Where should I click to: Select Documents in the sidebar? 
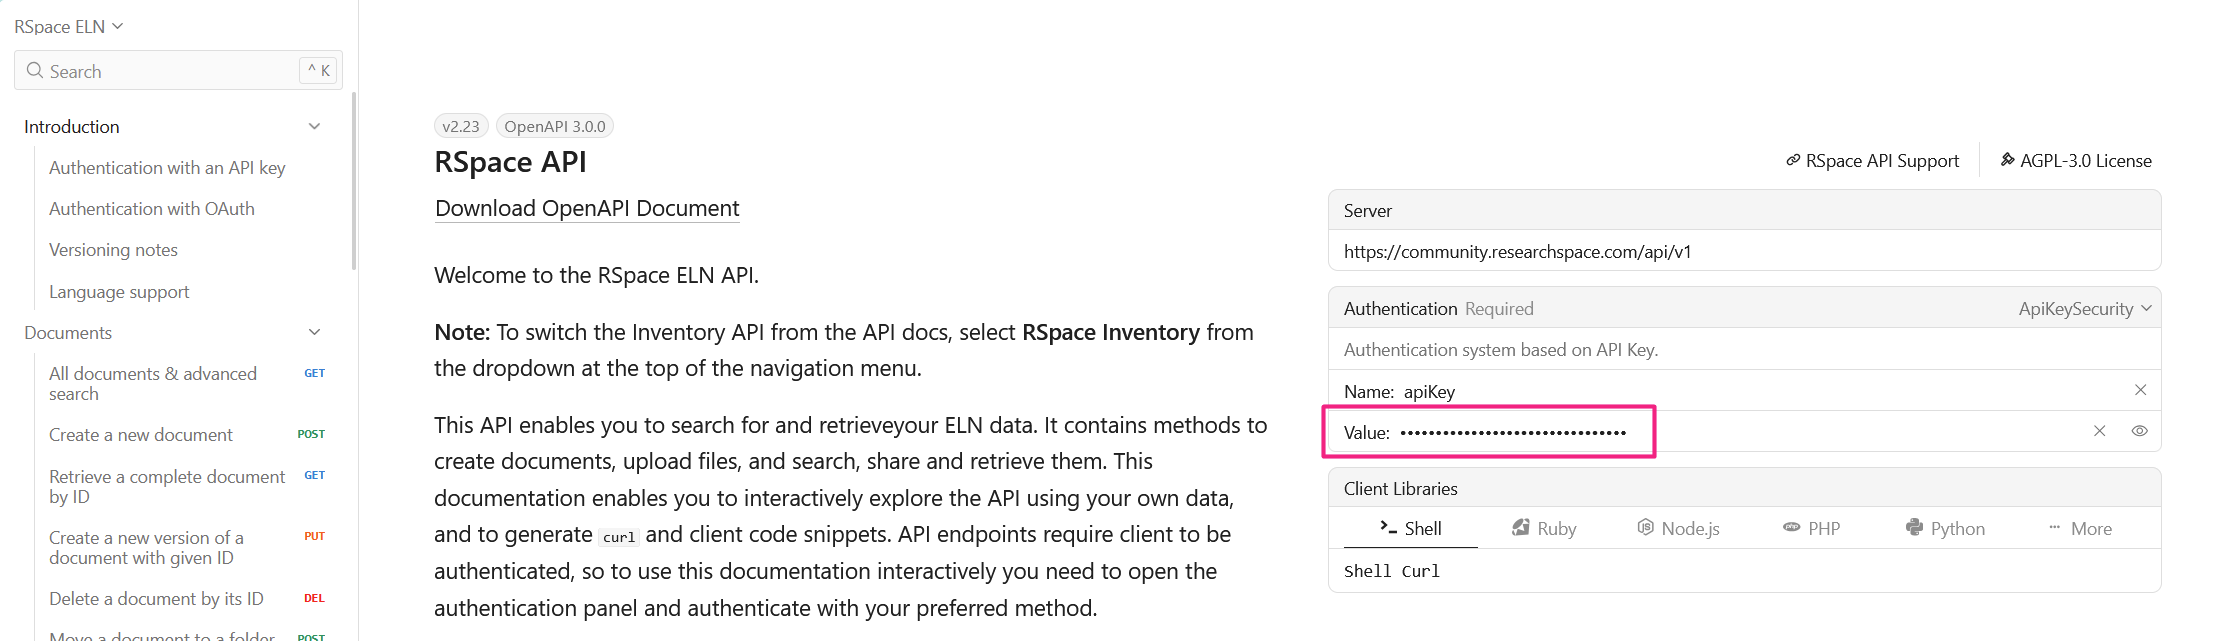(68, 333)
